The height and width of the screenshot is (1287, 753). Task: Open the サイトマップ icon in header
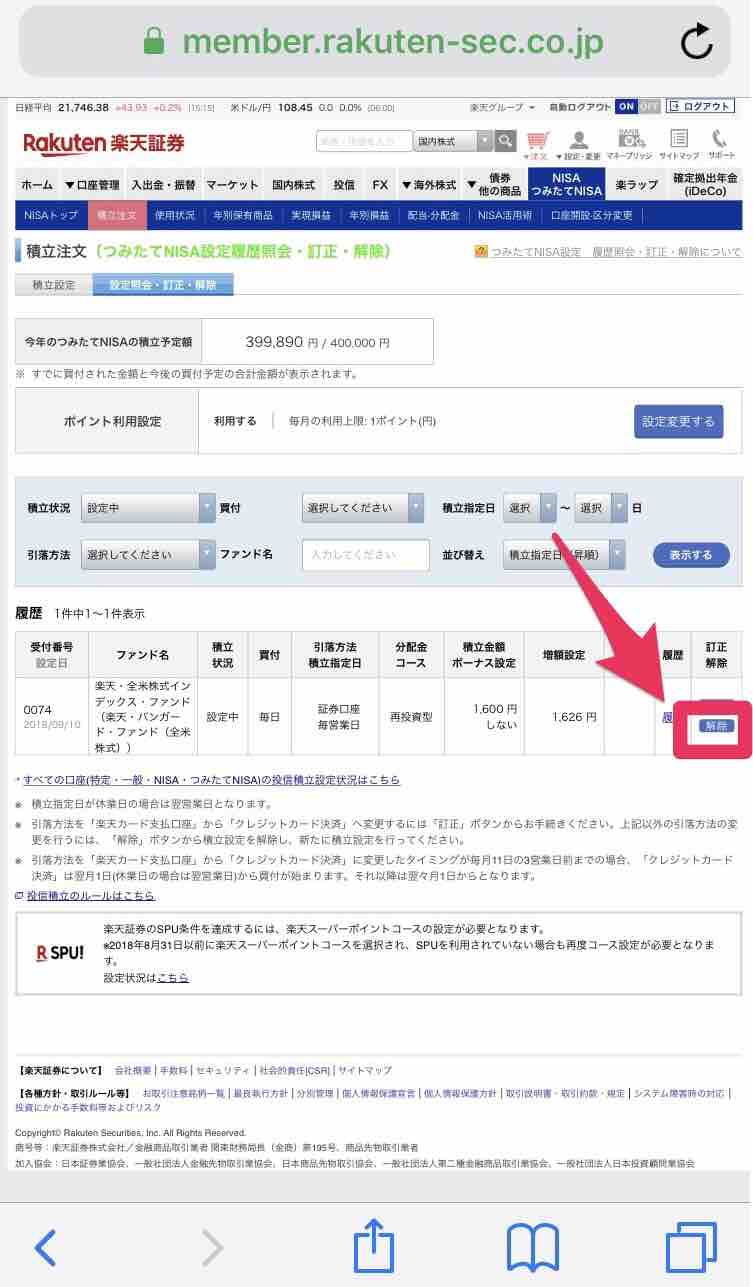pyautogui.click(x=679, y=144)
